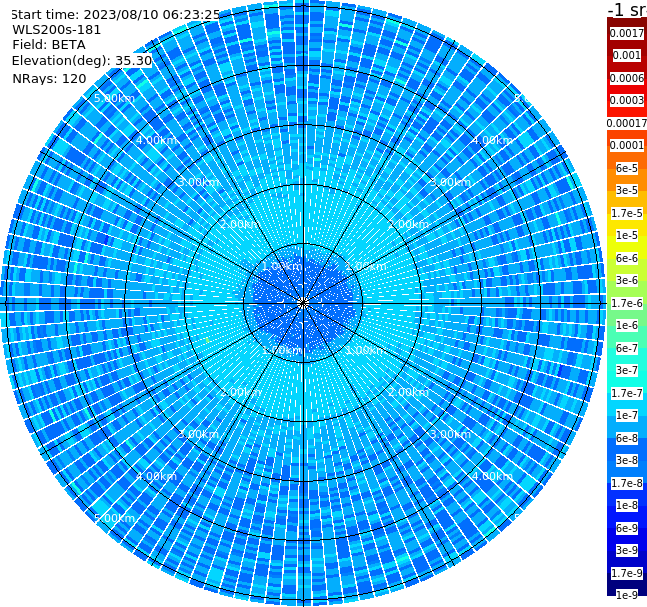Click the upper-left 5.00km range ring label

pos(115,98)
